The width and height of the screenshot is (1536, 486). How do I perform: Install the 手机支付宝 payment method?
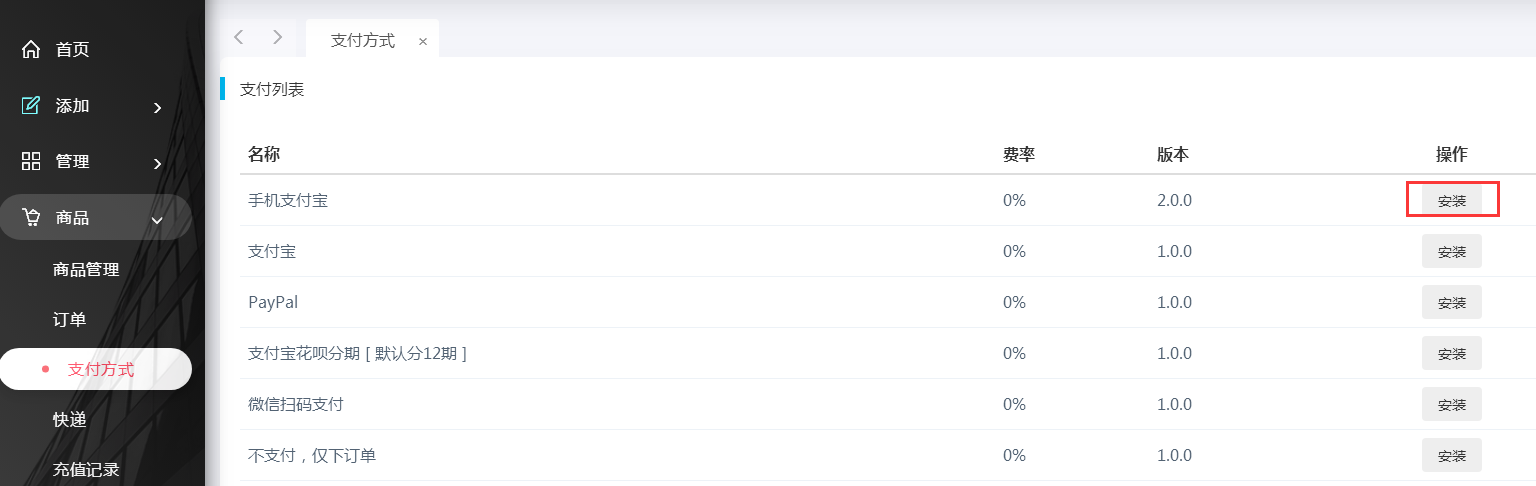1451,200
